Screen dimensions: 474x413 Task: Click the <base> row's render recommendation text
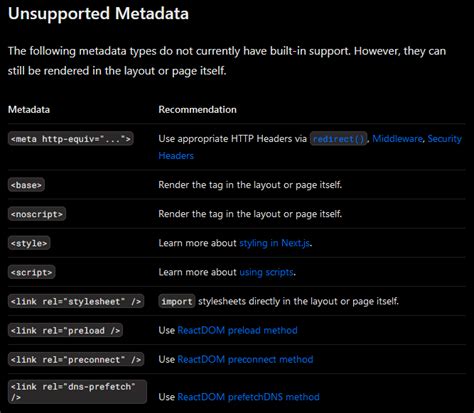coord(250,185)
